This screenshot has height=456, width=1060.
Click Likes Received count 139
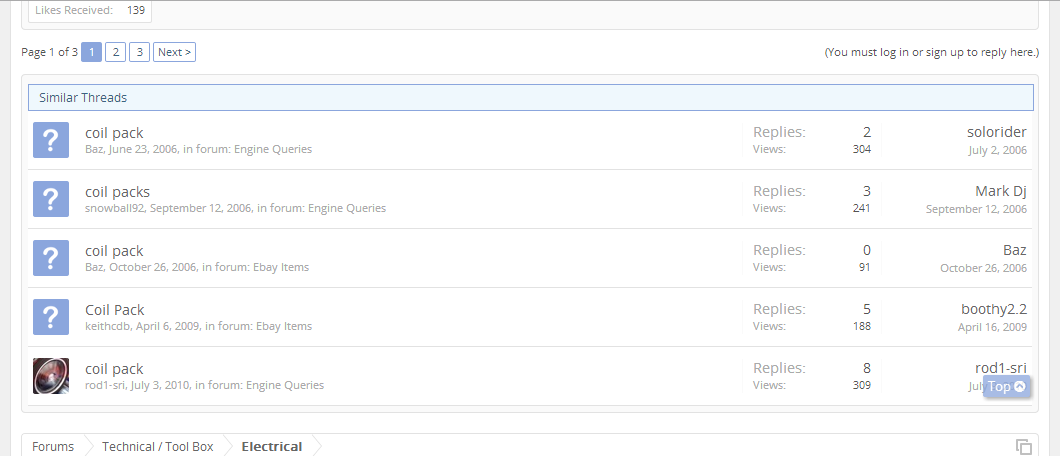[x=136, y=10]
